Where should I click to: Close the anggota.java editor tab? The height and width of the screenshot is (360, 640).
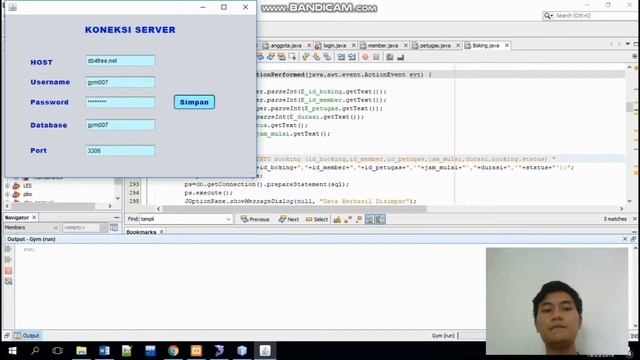[309, 45]
